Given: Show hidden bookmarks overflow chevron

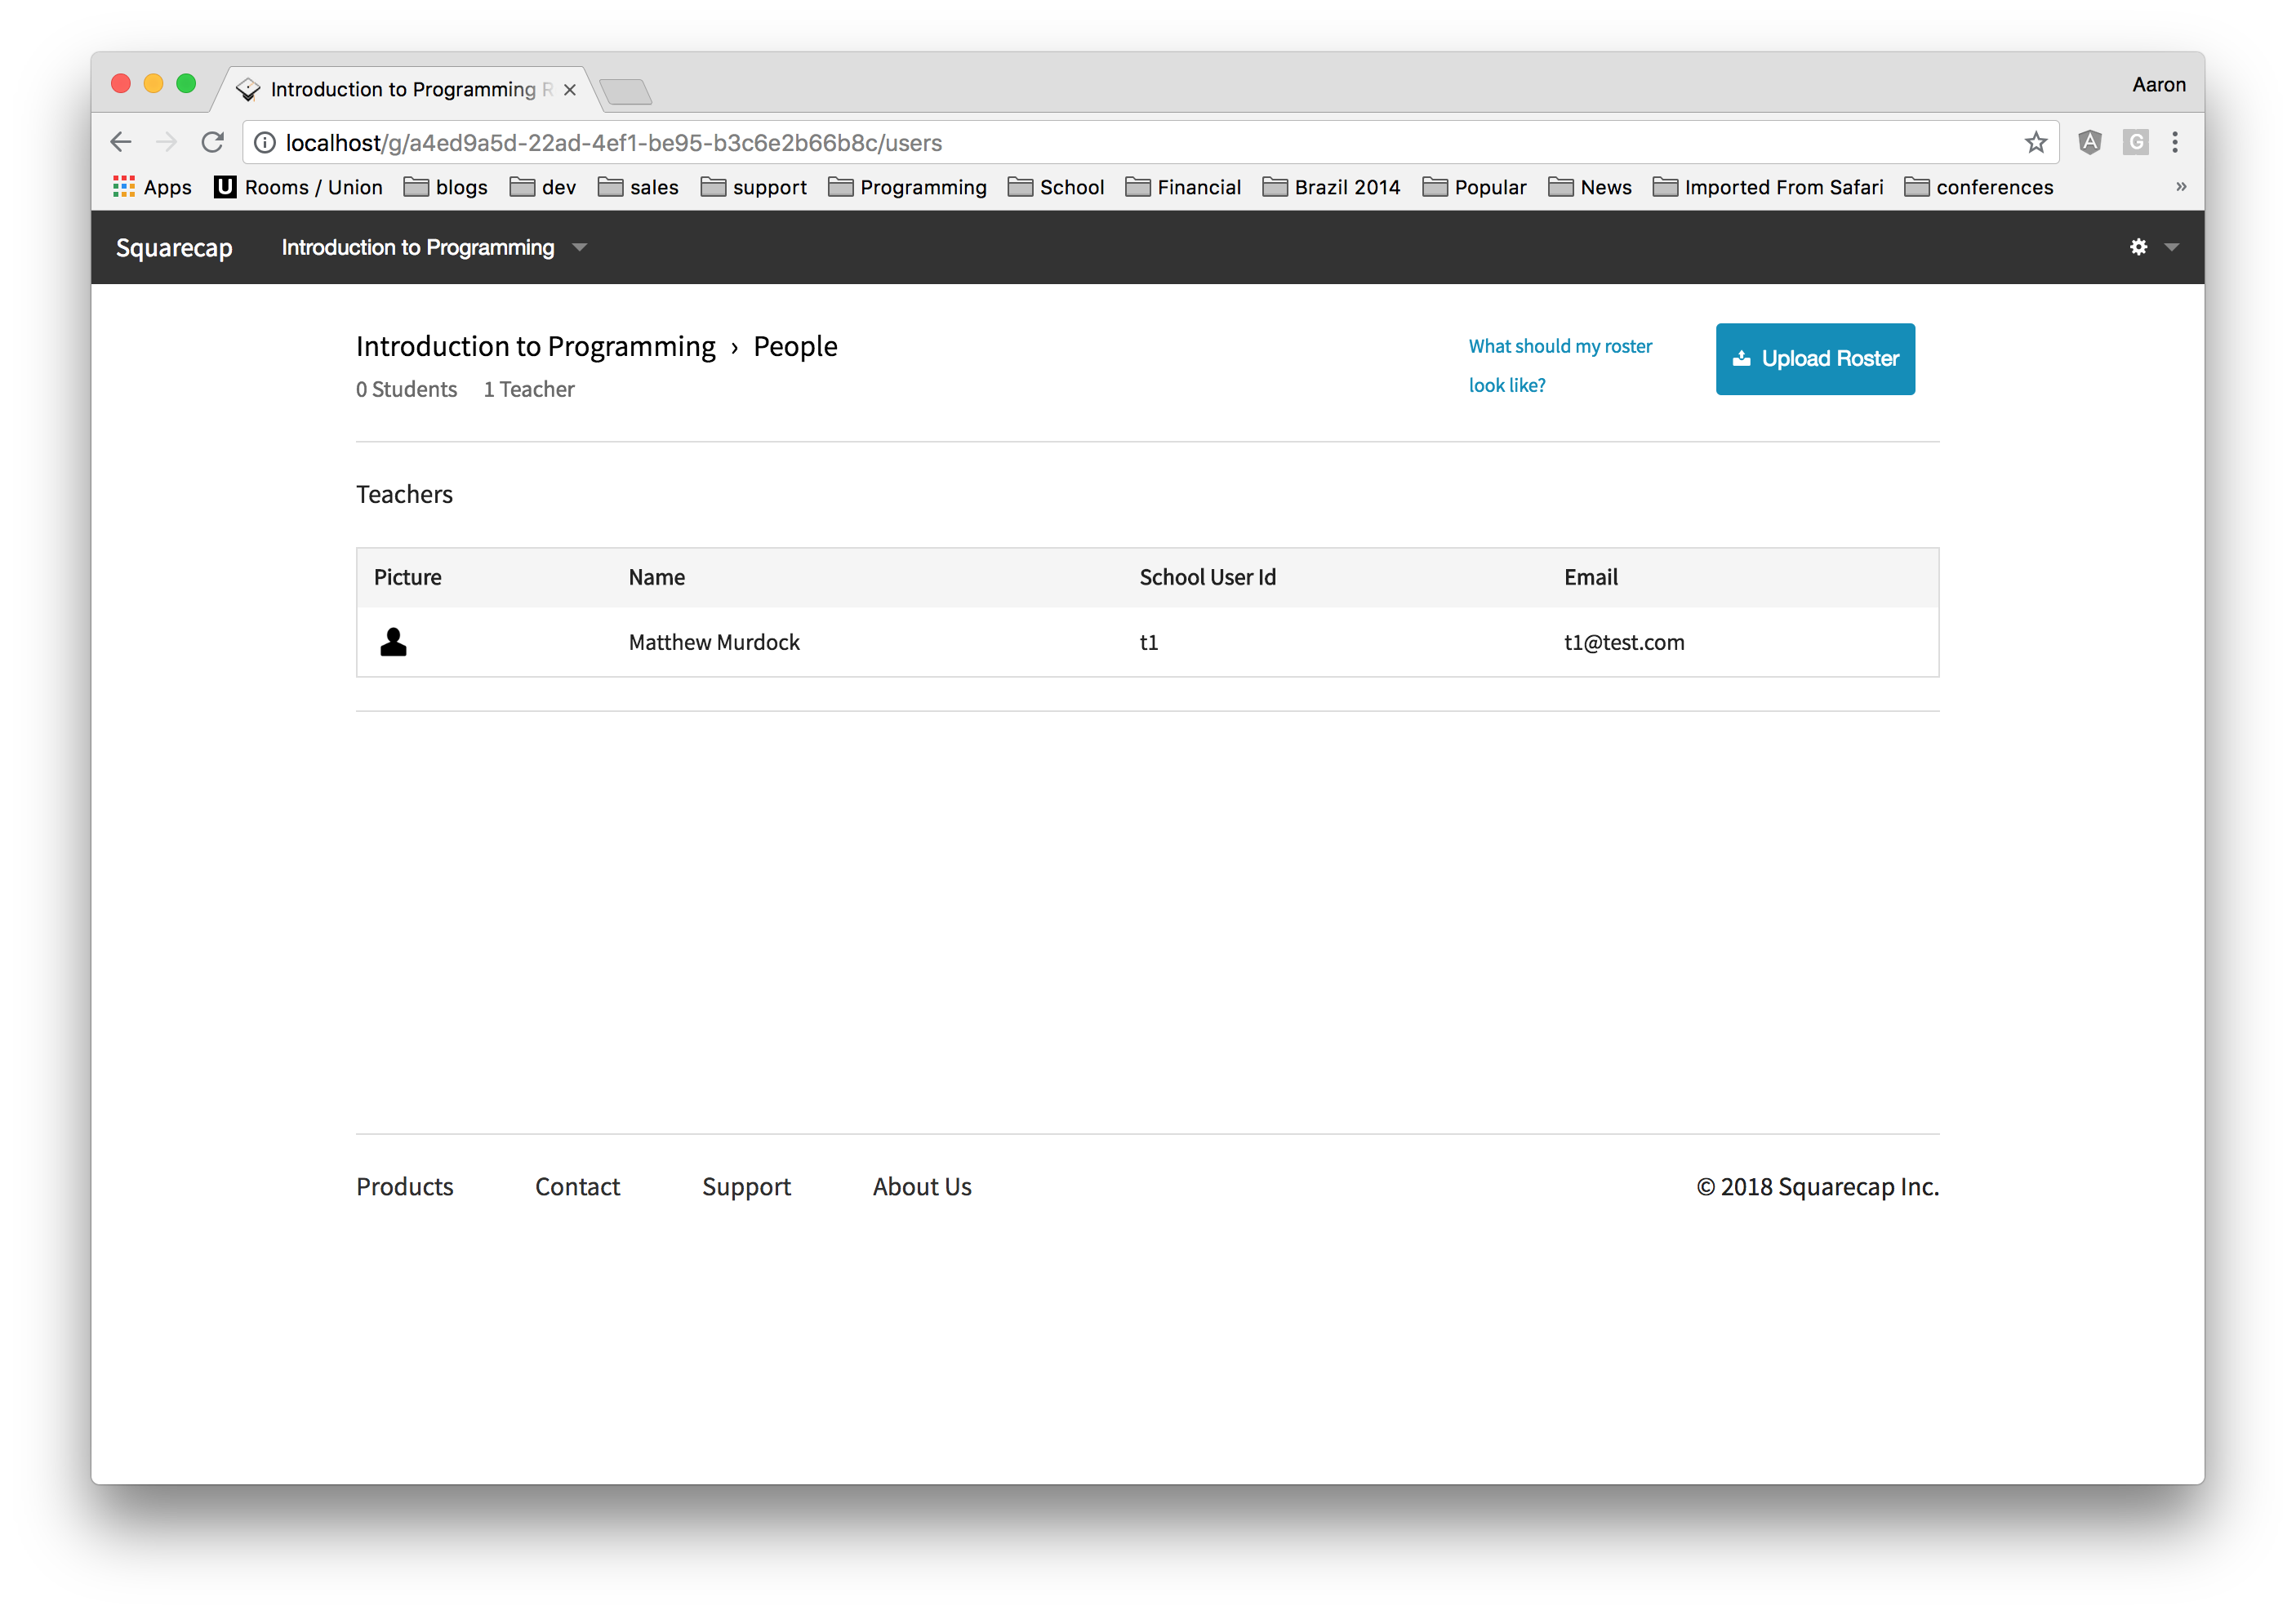Looking at the screenshot, I should pos(2181,187).
